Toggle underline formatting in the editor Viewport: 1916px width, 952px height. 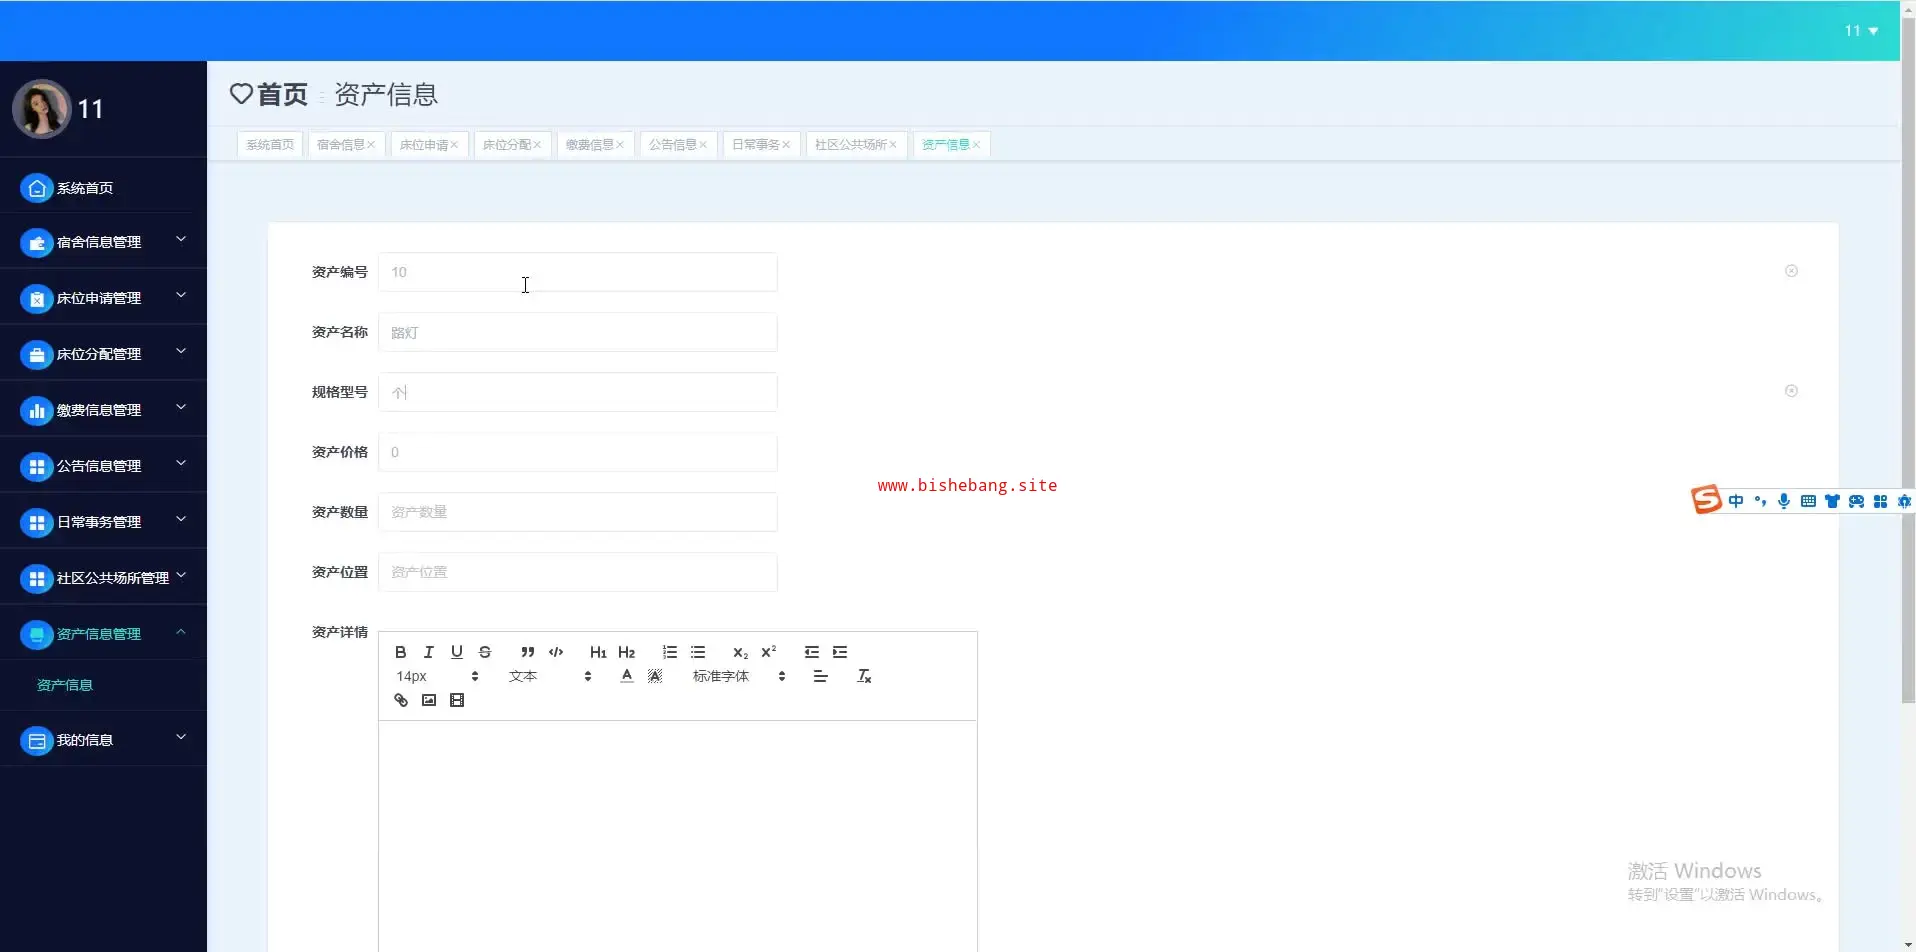457,652
